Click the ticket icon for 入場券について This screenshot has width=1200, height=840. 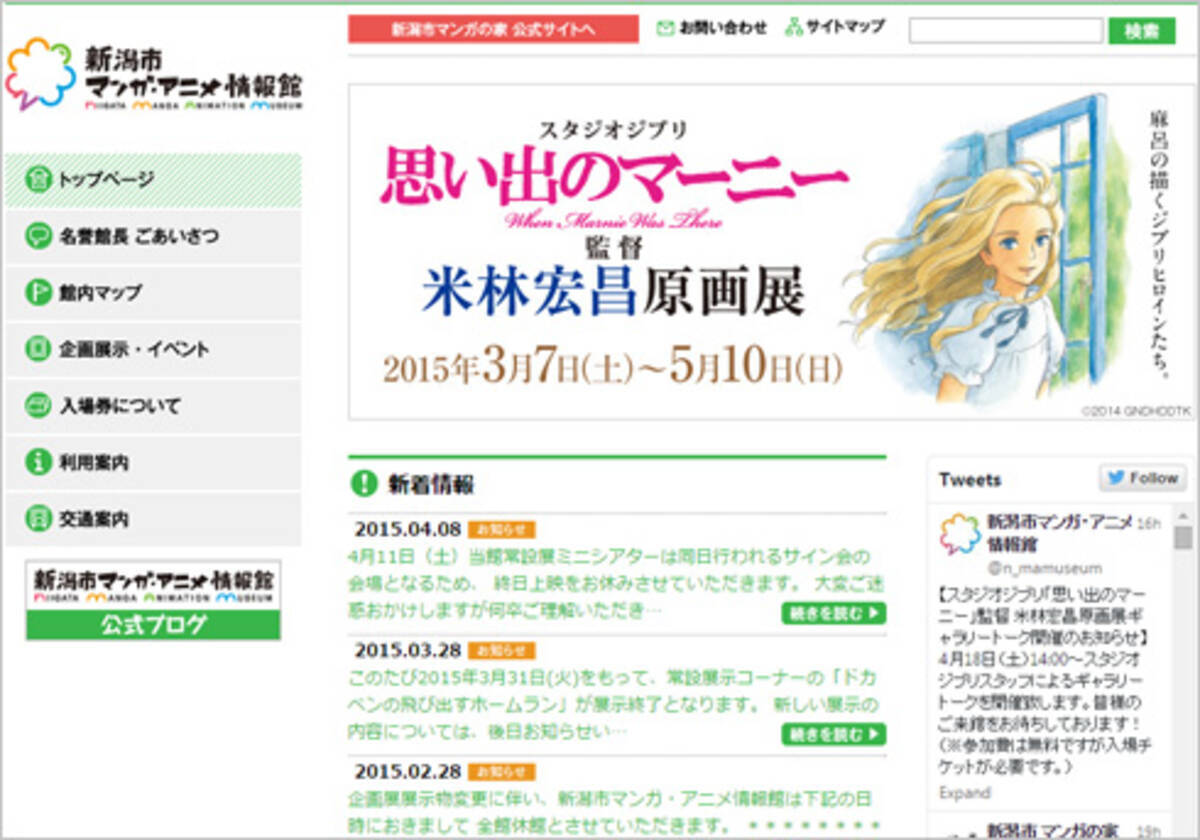(39, 406)
